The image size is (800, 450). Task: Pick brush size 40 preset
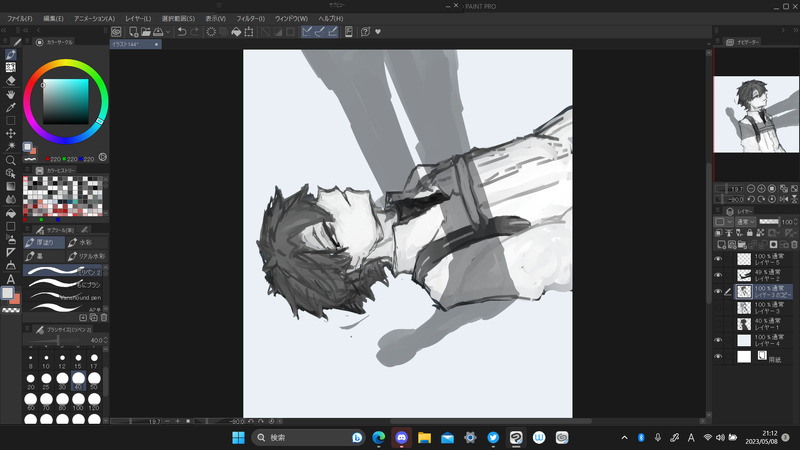point(78,381)
